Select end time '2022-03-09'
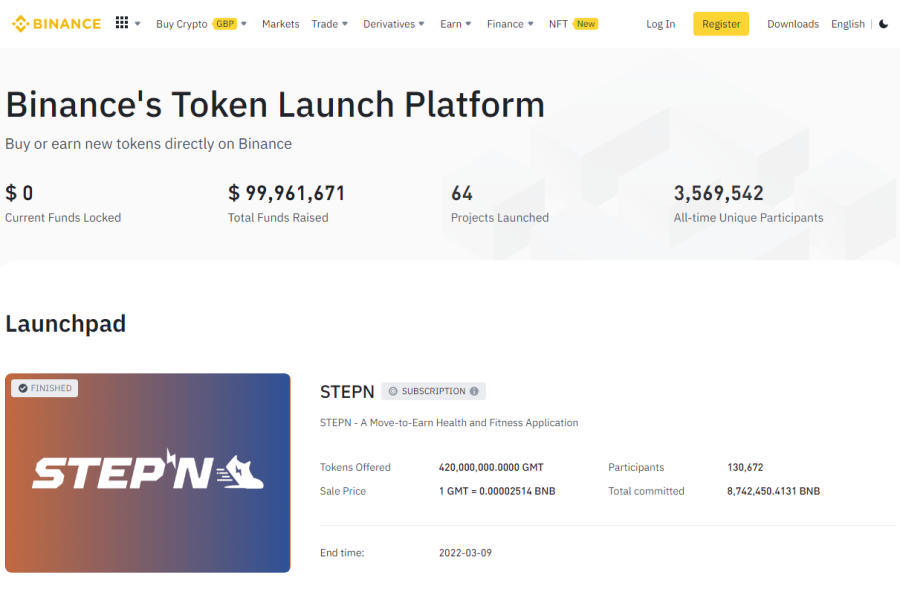Viewport: 900px width, 595px height. [x=465, y=553]
